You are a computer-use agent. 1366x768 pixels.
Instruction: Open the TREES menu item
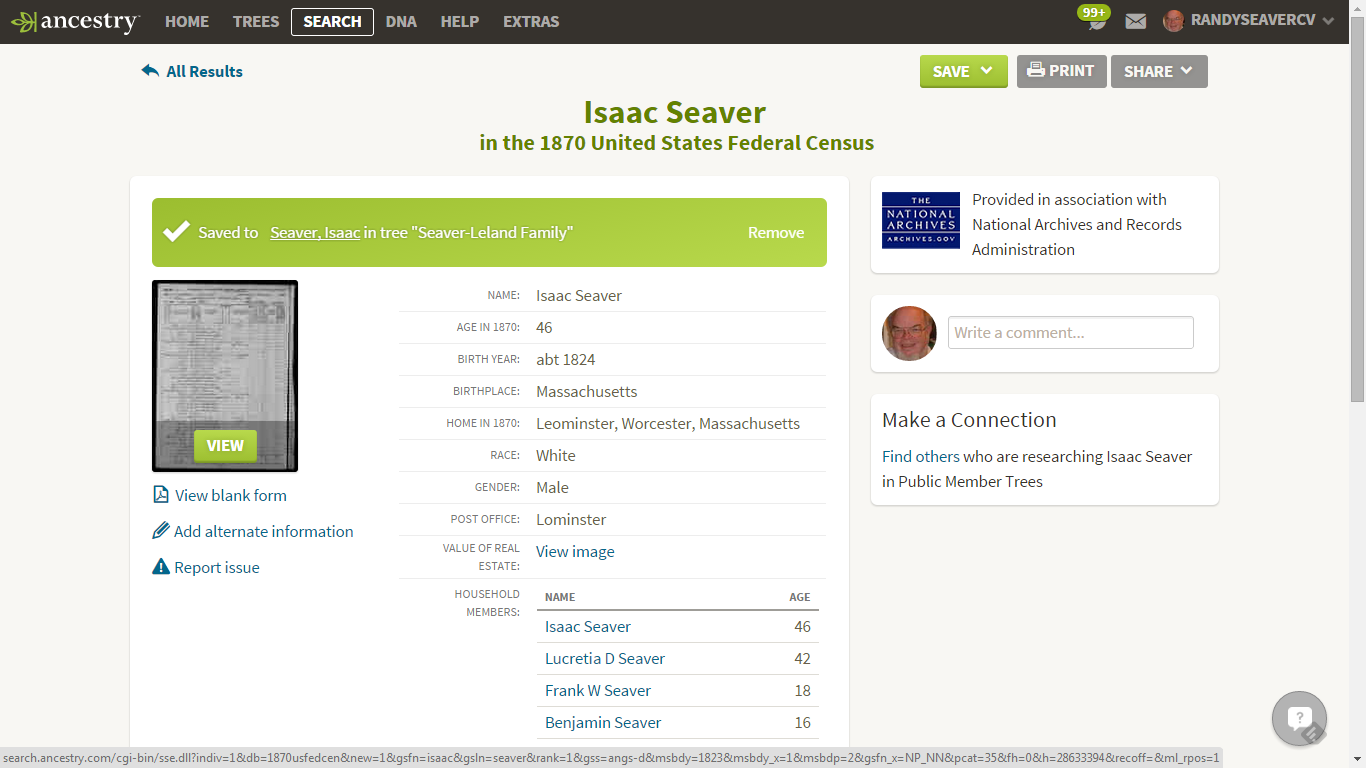coord(255,21)
